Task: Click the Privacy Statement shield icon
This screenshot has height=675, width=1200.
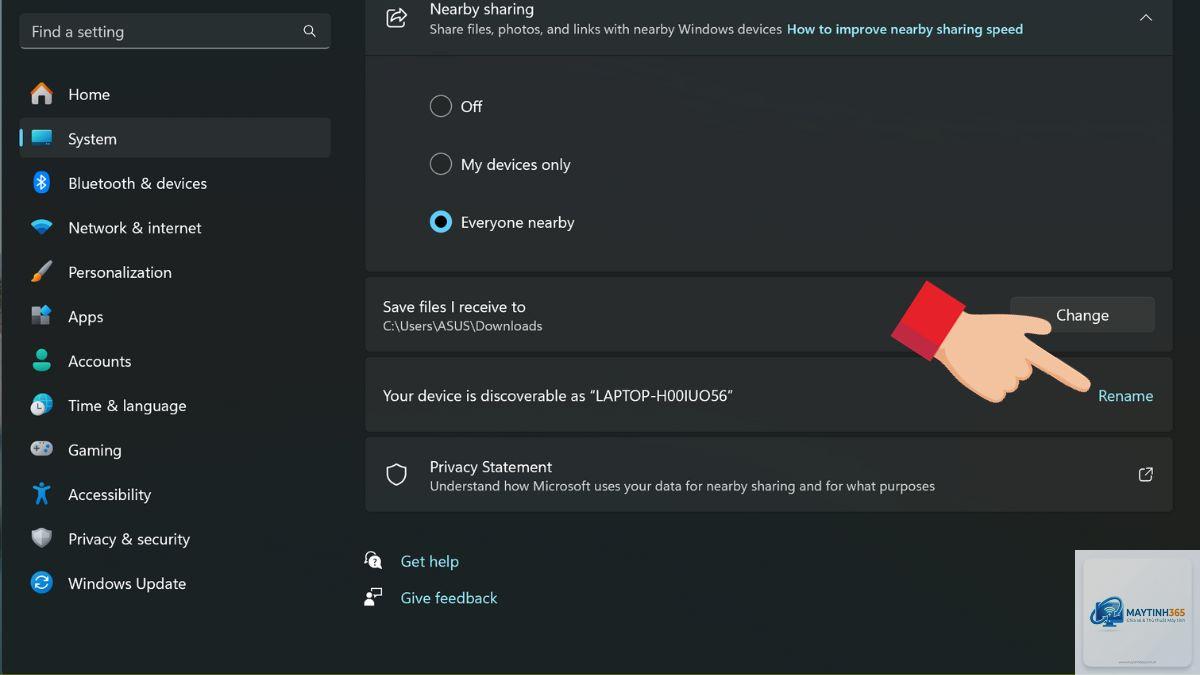Action: 397,475
